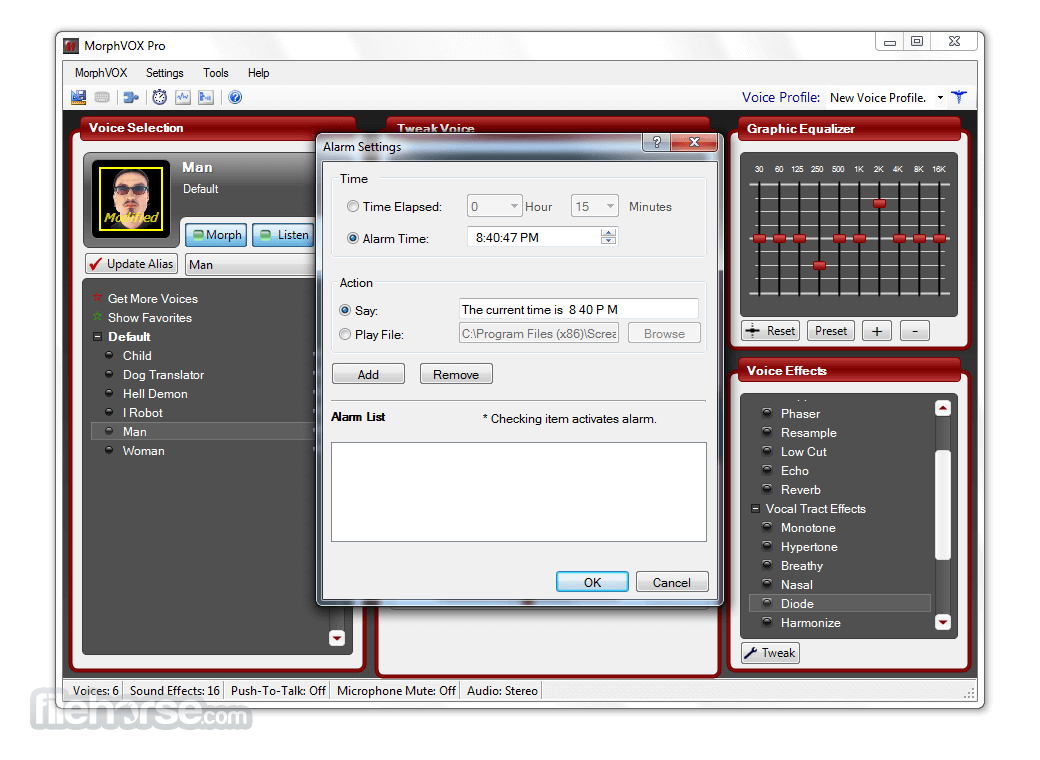
Task: Click Voice Effects scroll up arrow
Action: click(942, 409)
